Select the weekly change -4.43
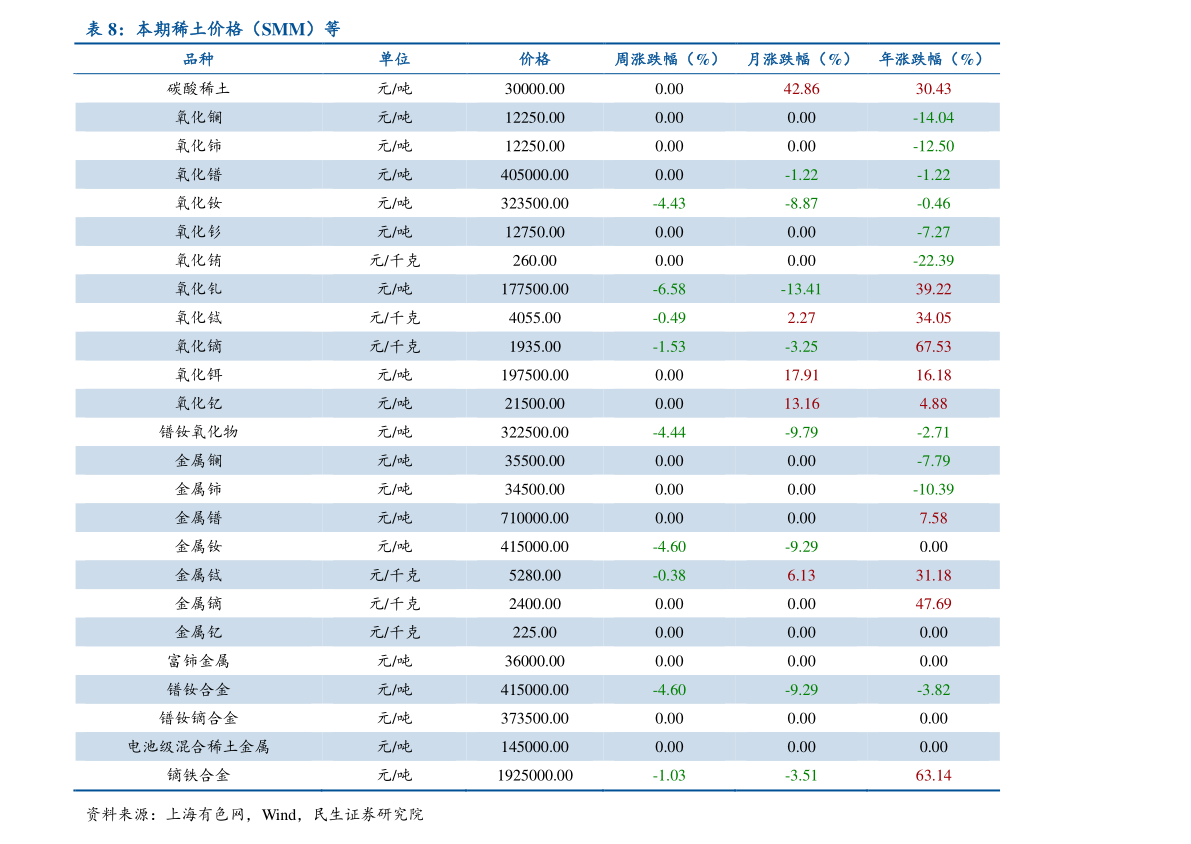Viewport: 1191px width, 844px height. click(x=669, y=204)
